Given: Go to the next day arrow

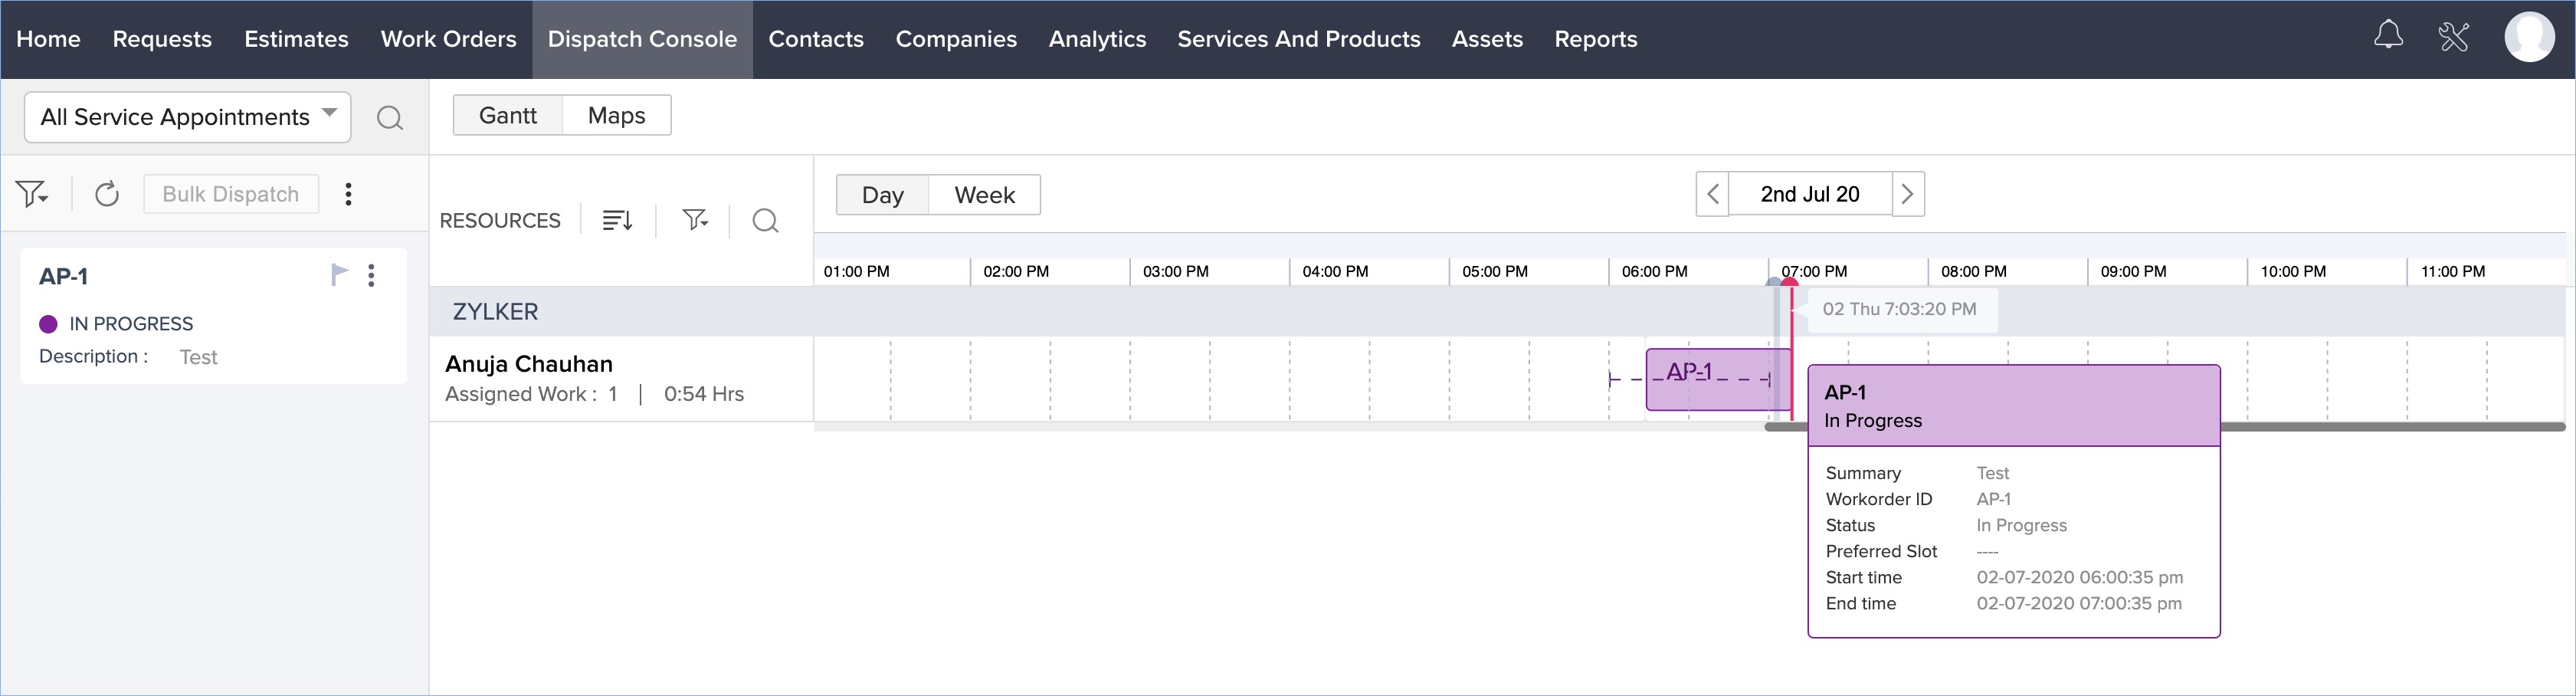Looking at the screenshot, I should (x=1907, y=194).
